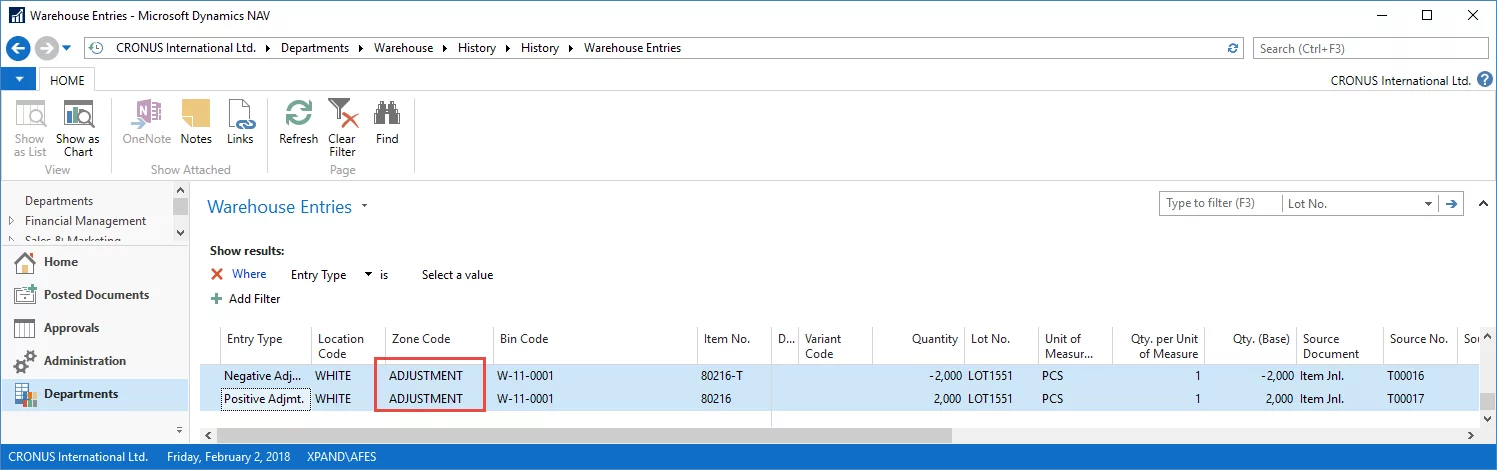Open the blue application menu dropdown
The height and width of the screenshot is (470, 1497).
pos(19,80)
